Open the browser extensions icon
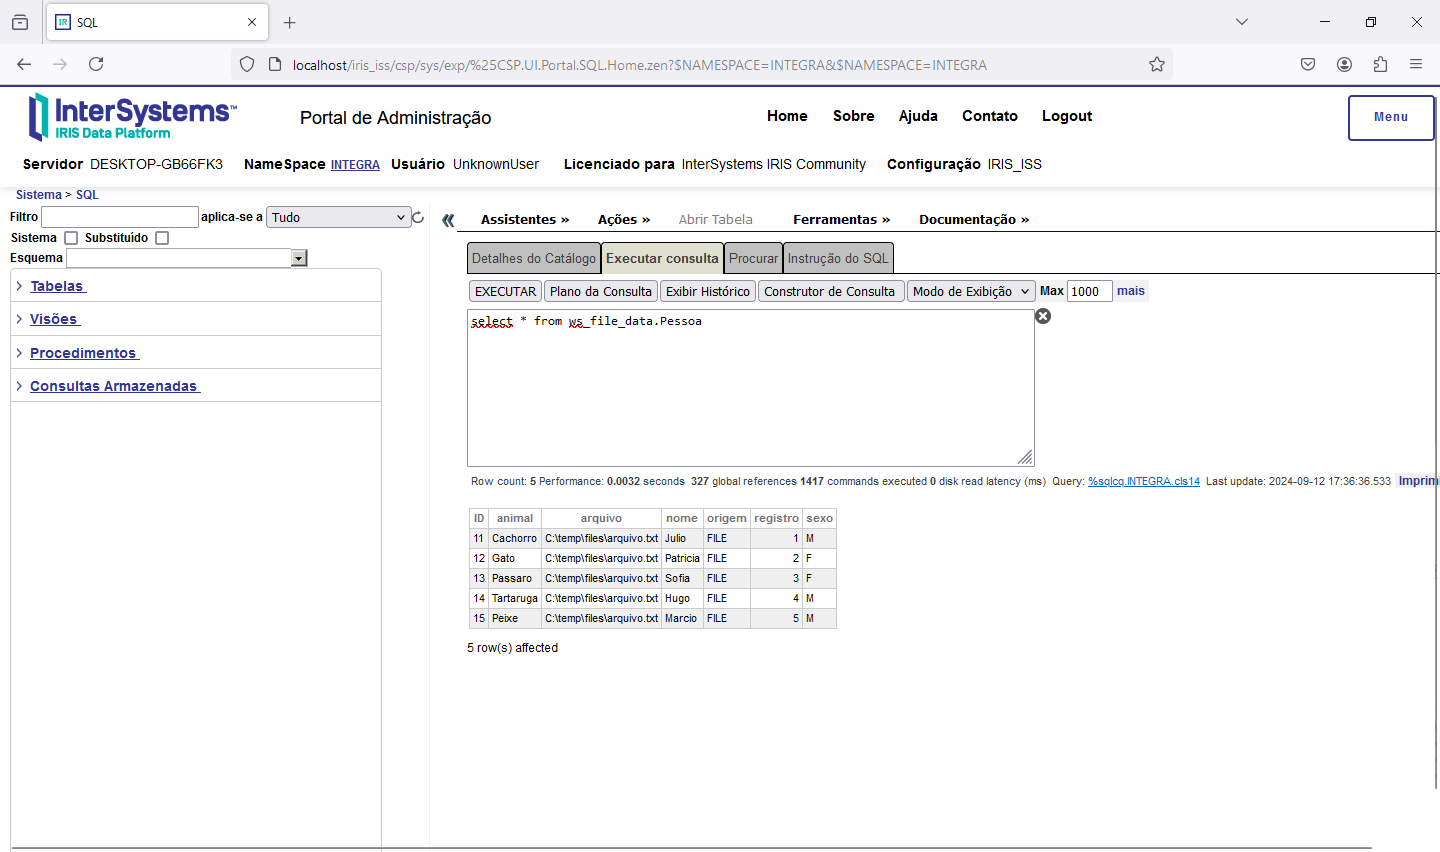Viewport: 1440px width, 852px height. click(x=1380, y=64)
